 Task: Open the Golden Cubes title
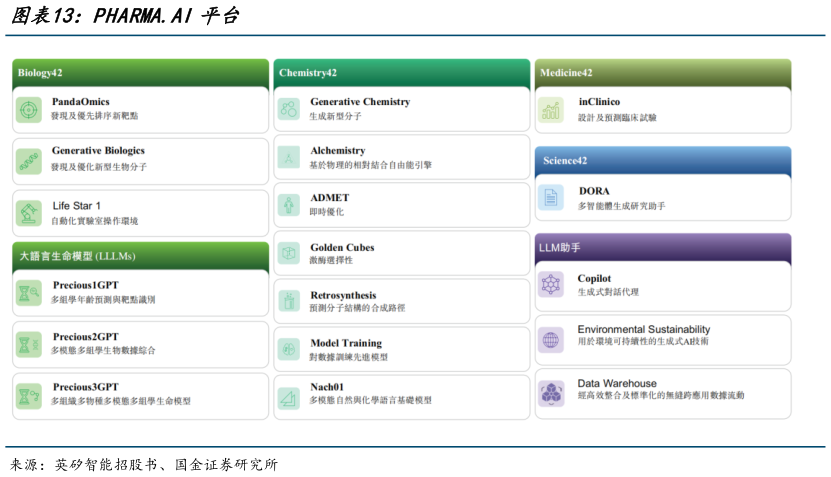pyautogui.click(x=342, y=248)
